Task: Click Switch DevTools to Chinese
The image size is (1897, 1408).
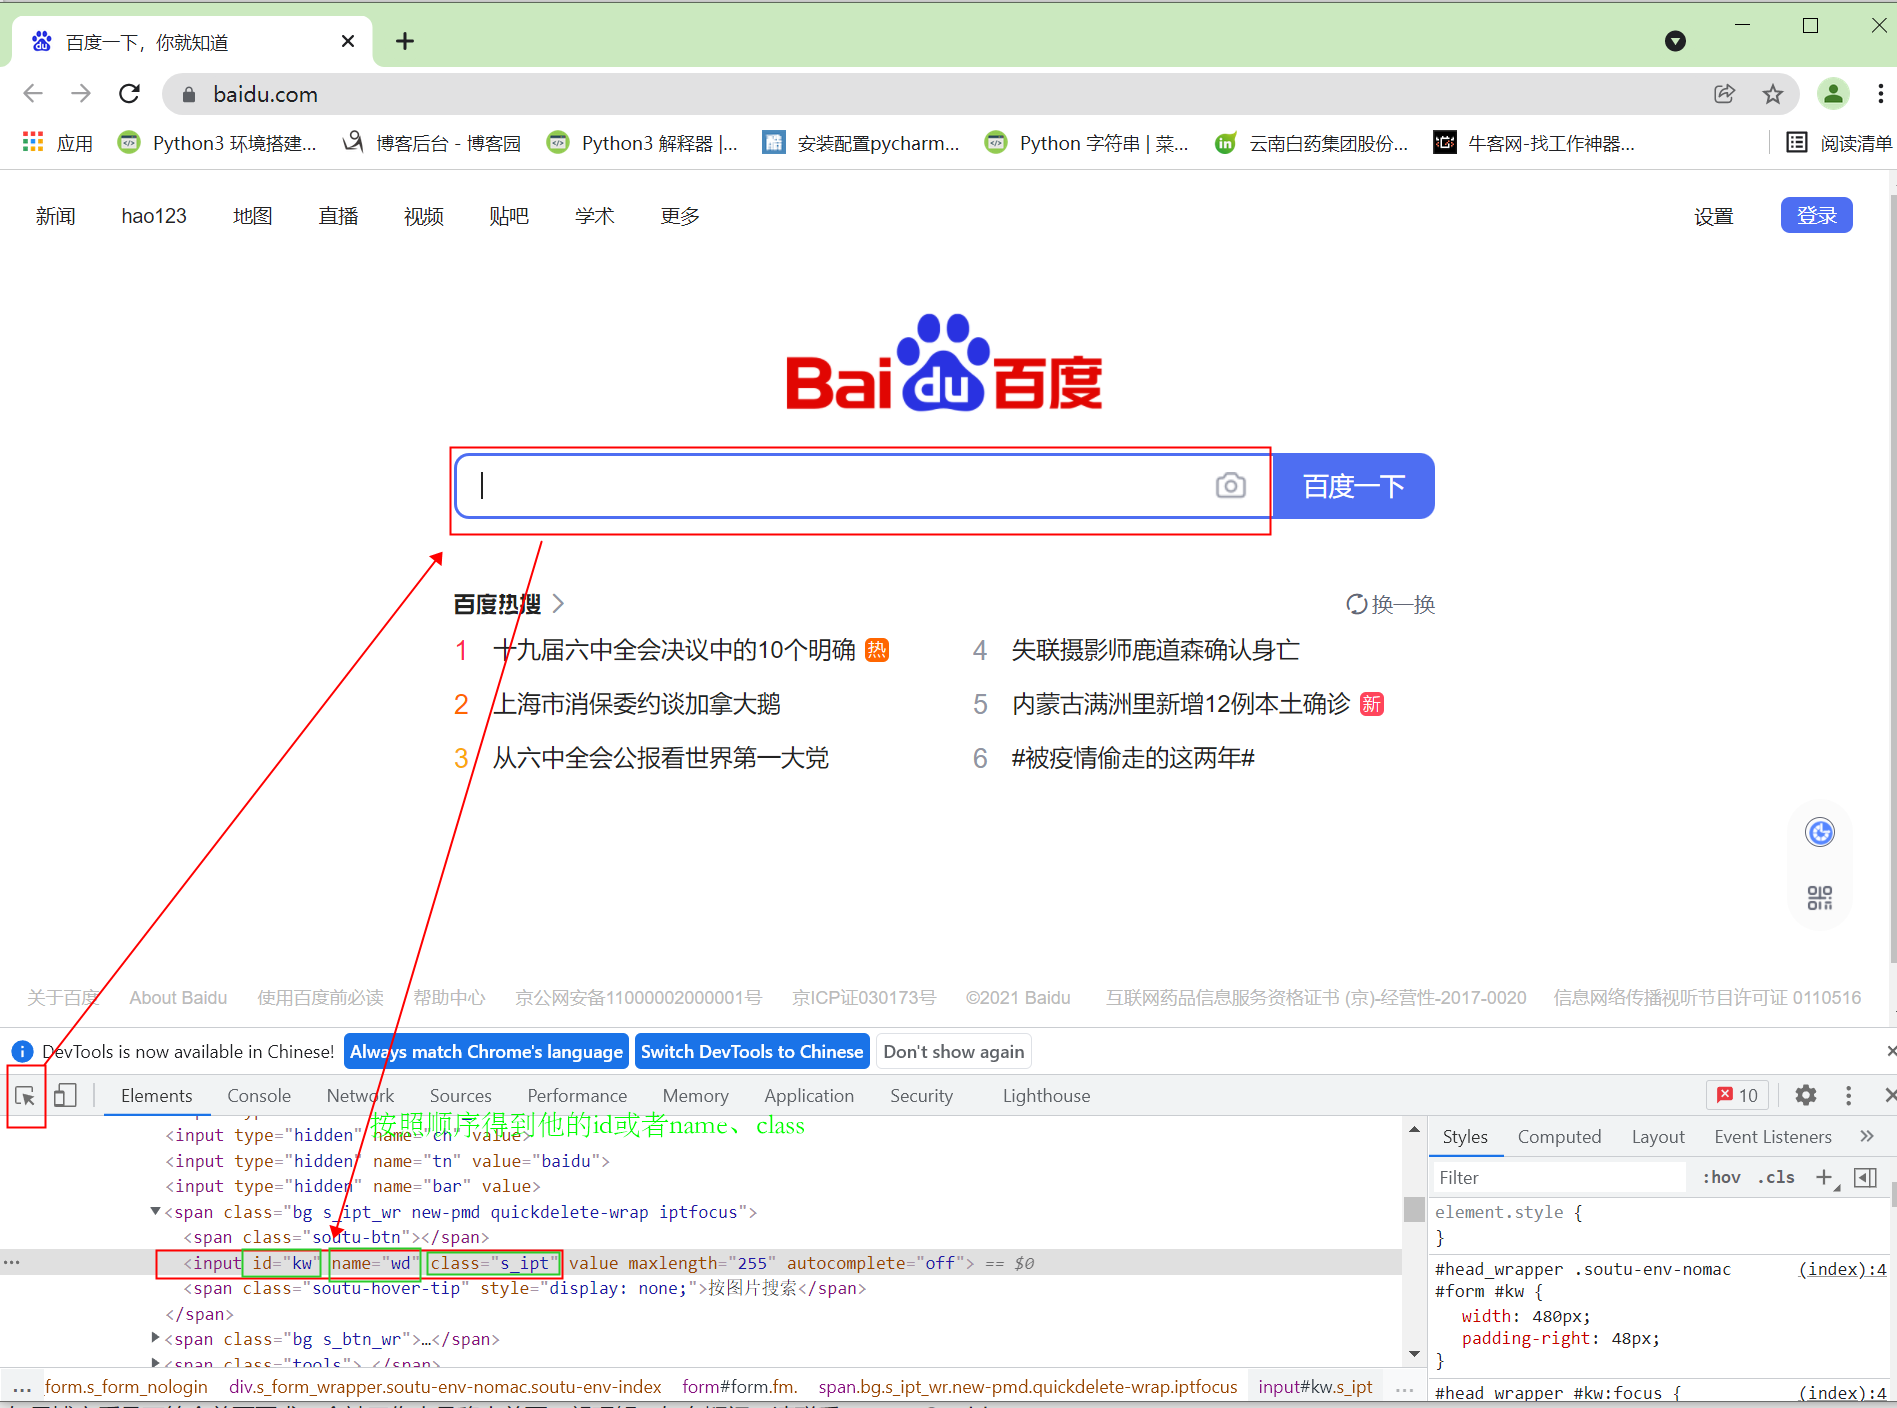Action: pos(752,1051)
